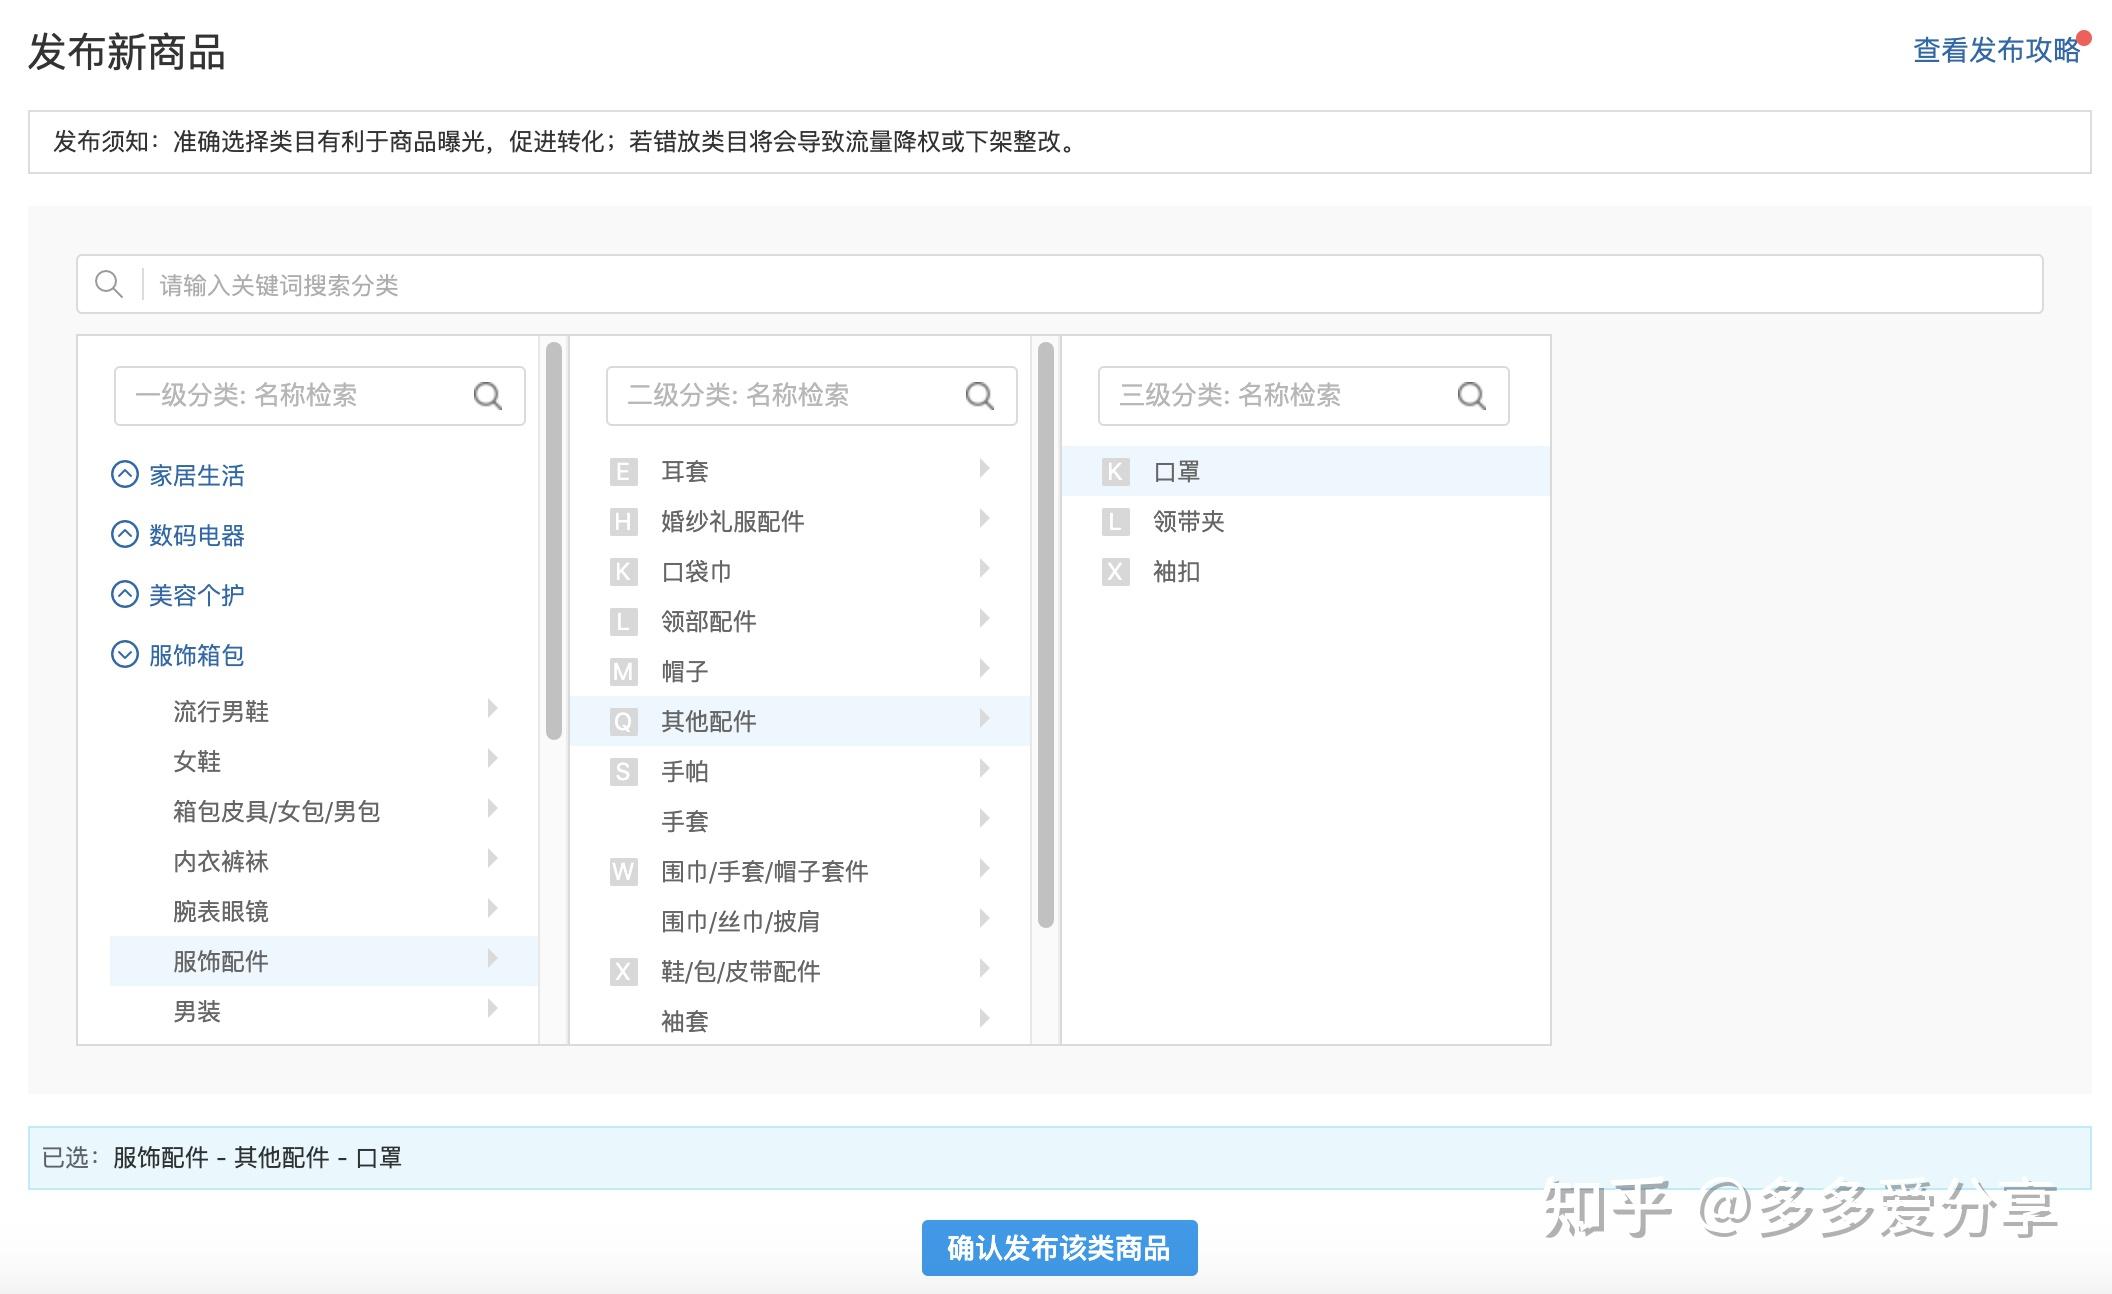
Task: Choose 其他配件 in second-level list
Action: pos(800,721)
